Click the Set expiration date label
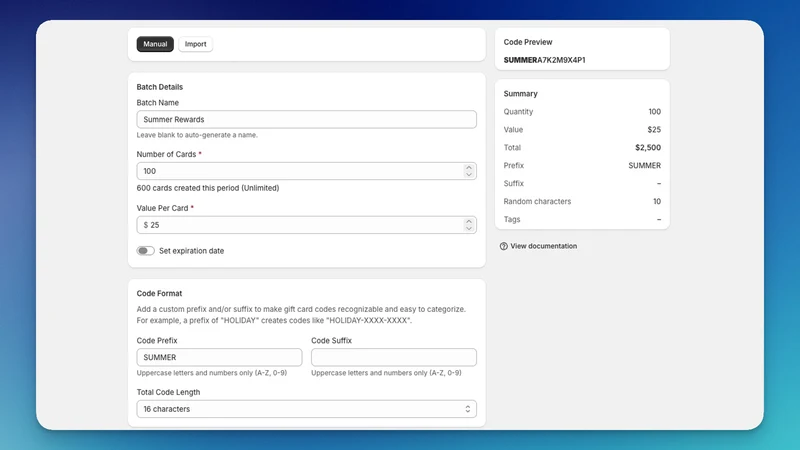 coord(191,251)
